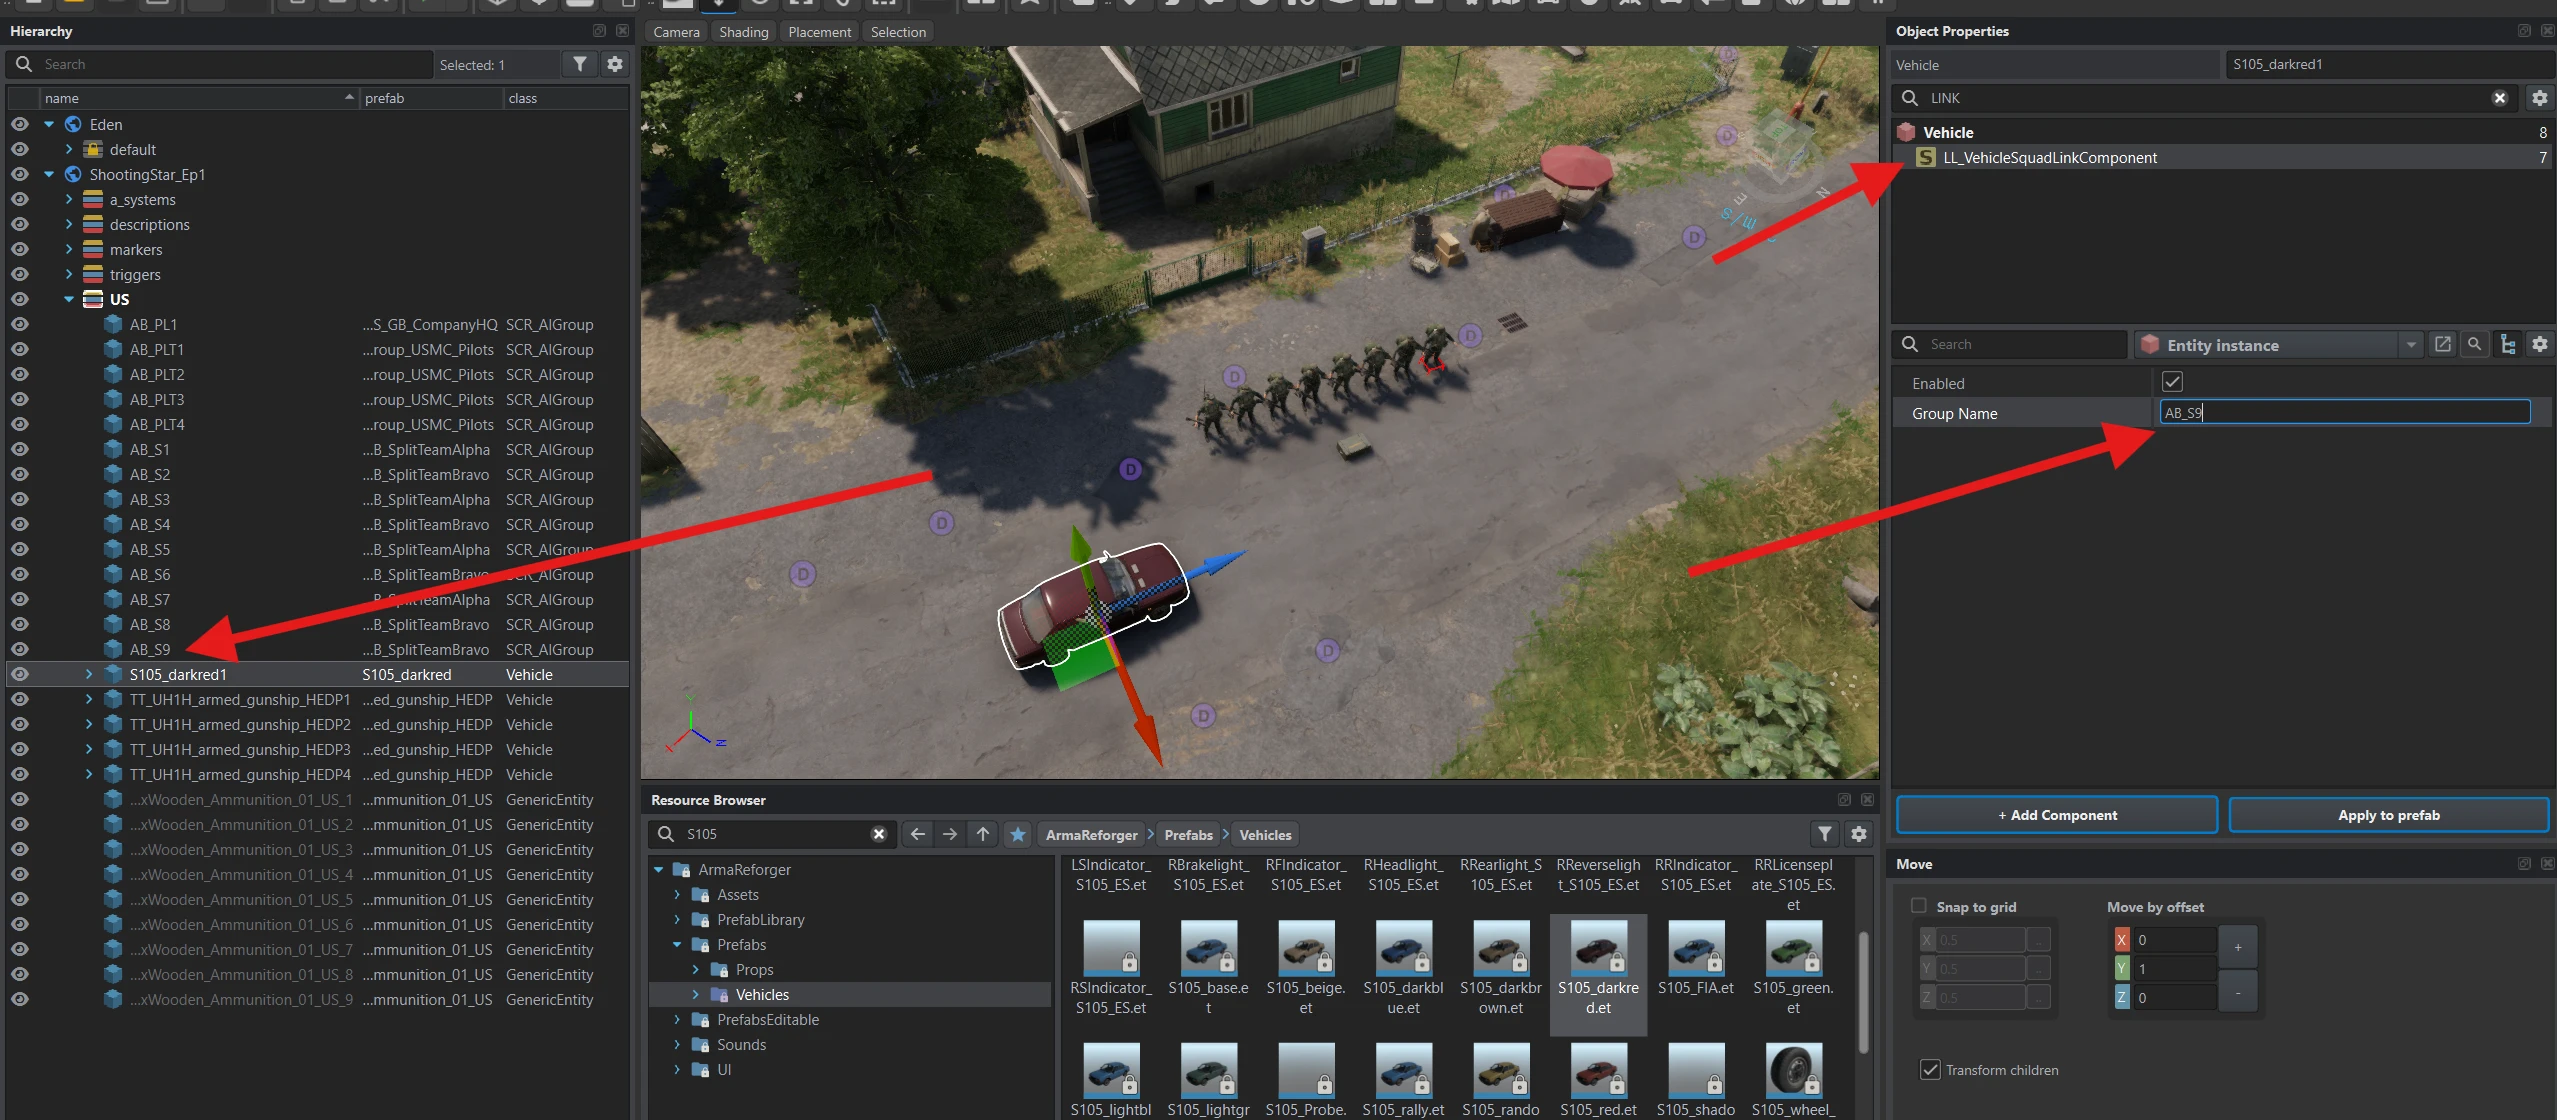This screenshot has width=2557, height=1120.
Task: Collapse the Eden world node
Action: point(48,124)
